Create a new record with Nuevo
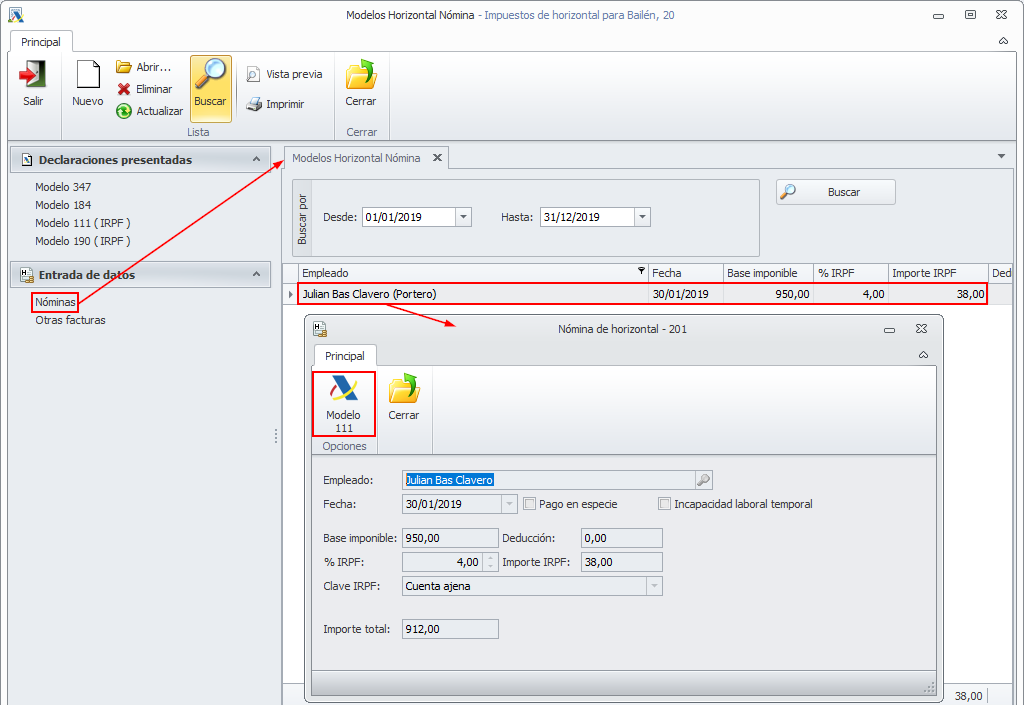The image size is (1024, 705). (x=88, y=76)
